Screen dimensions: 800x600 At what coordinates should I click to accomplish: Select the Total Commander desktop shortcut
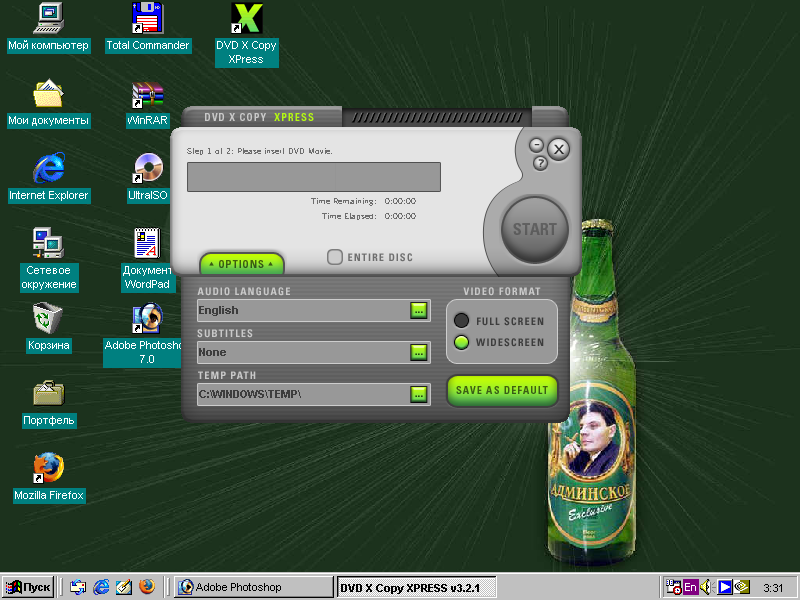click(148, 21)
